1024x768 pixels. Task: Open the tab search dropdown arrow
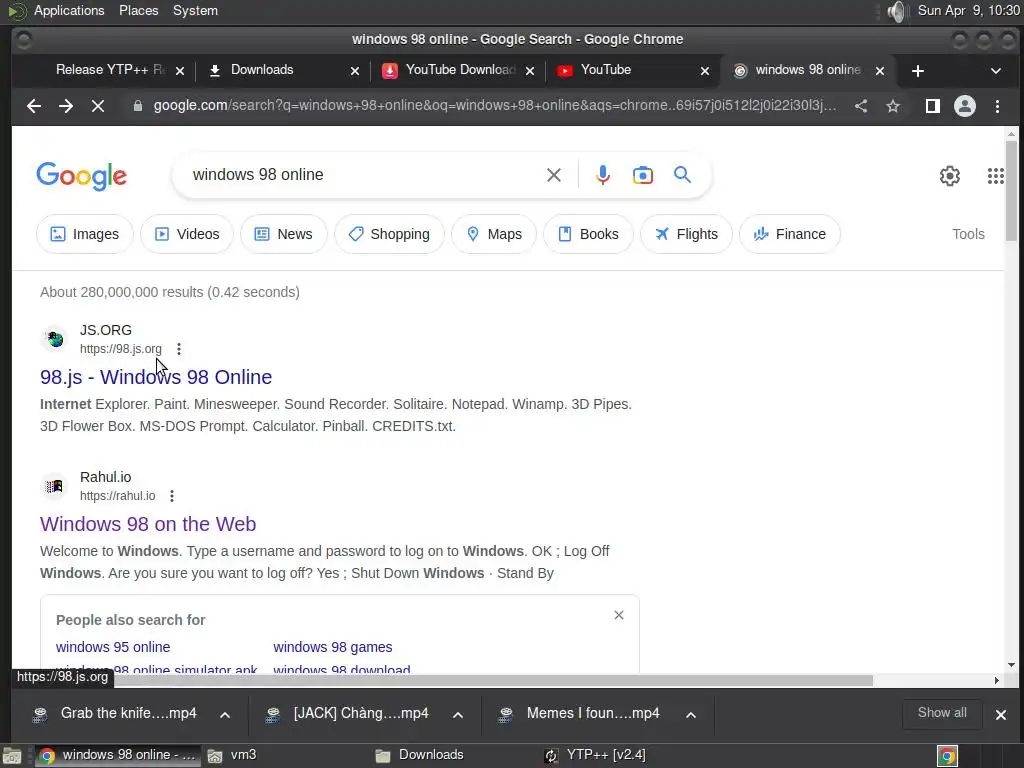[x=996, y=71]
